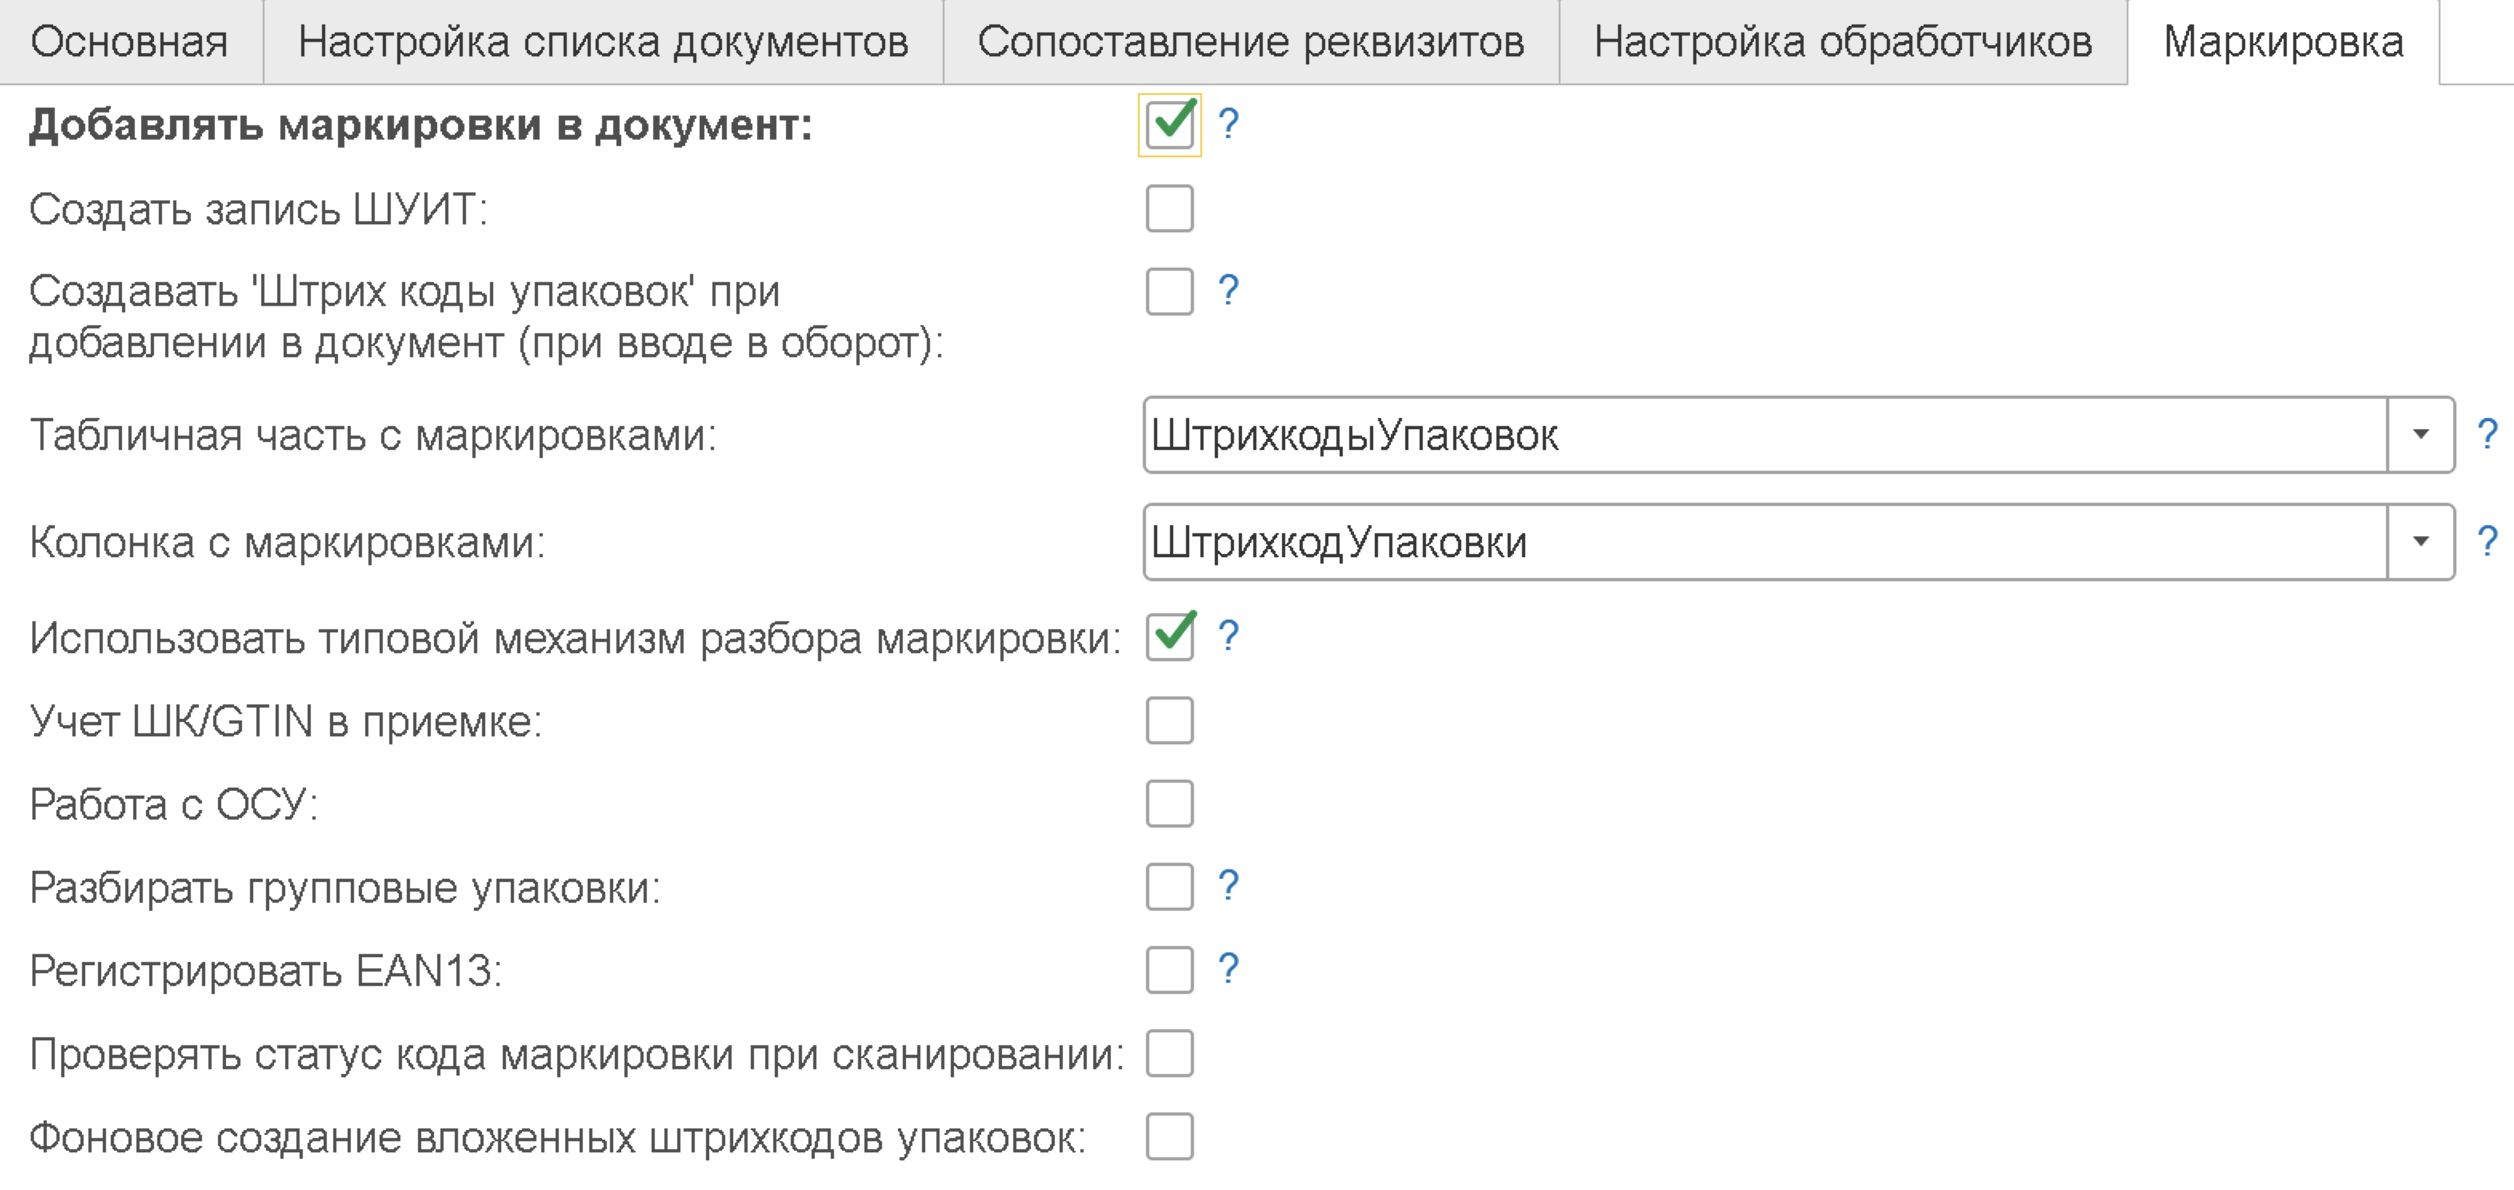
Task: Enable 'Создать запись ШУИТ'
Action: (x=1170, y=208)
